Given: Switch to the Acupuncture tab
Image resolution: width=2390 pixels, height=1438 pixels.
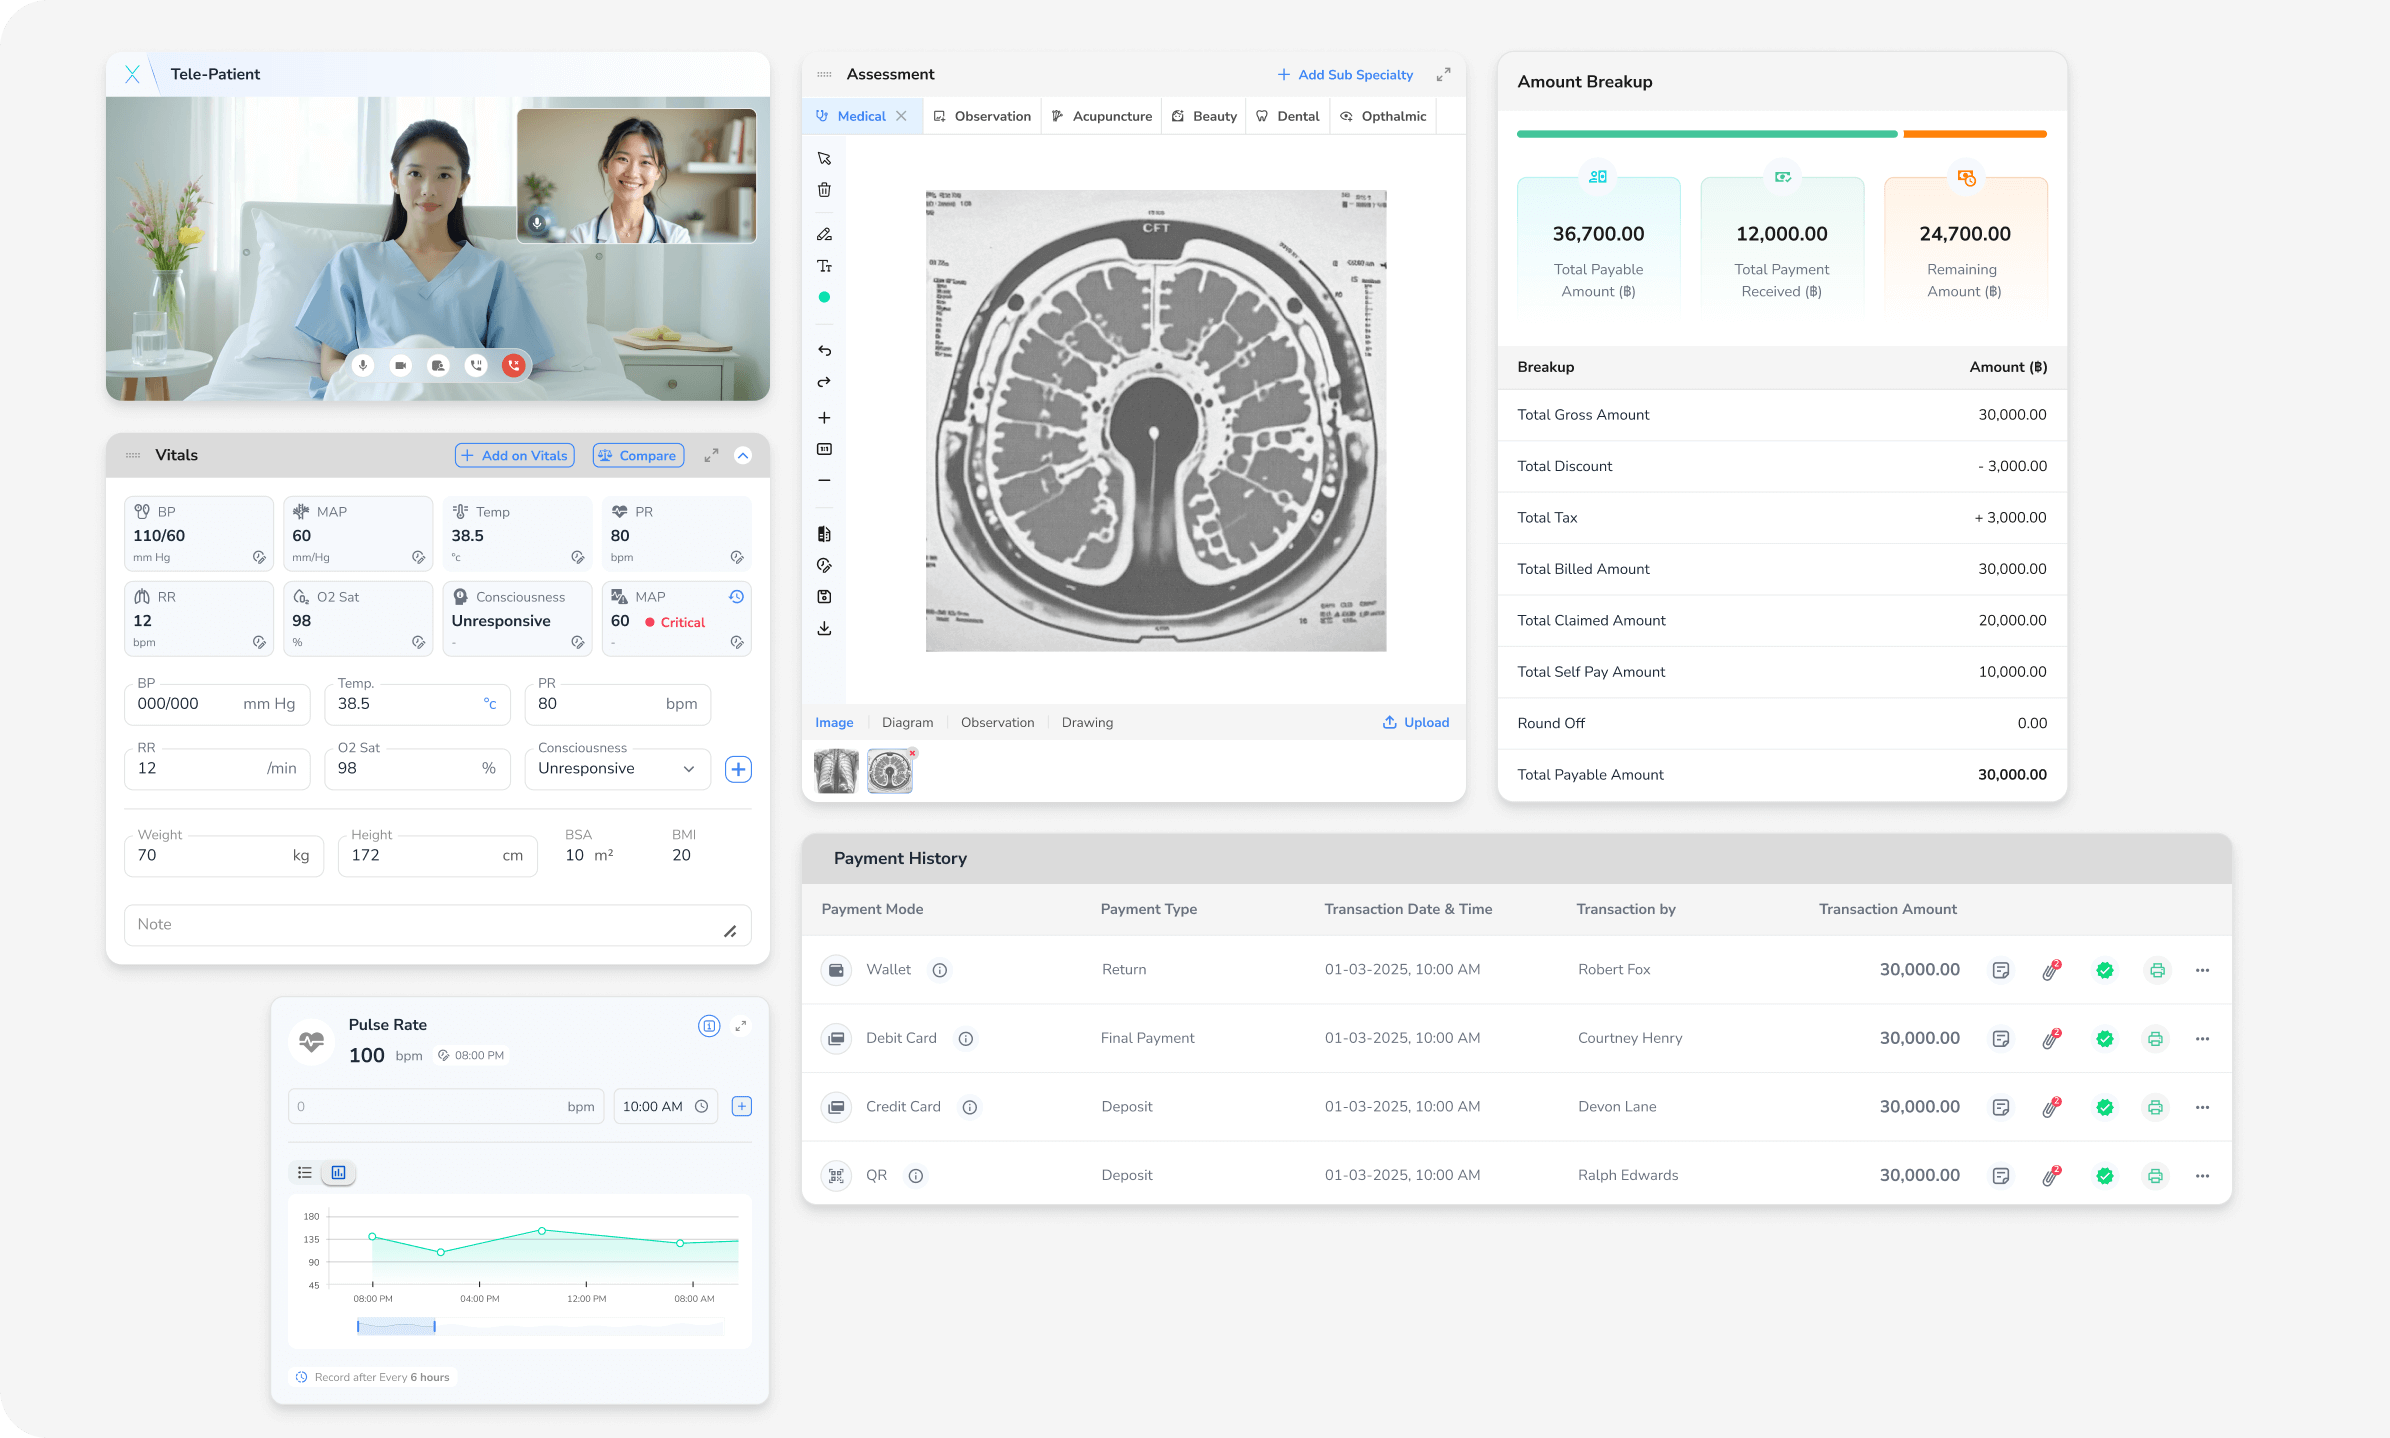Looking at the screenshot, I should pos(1101,116).
